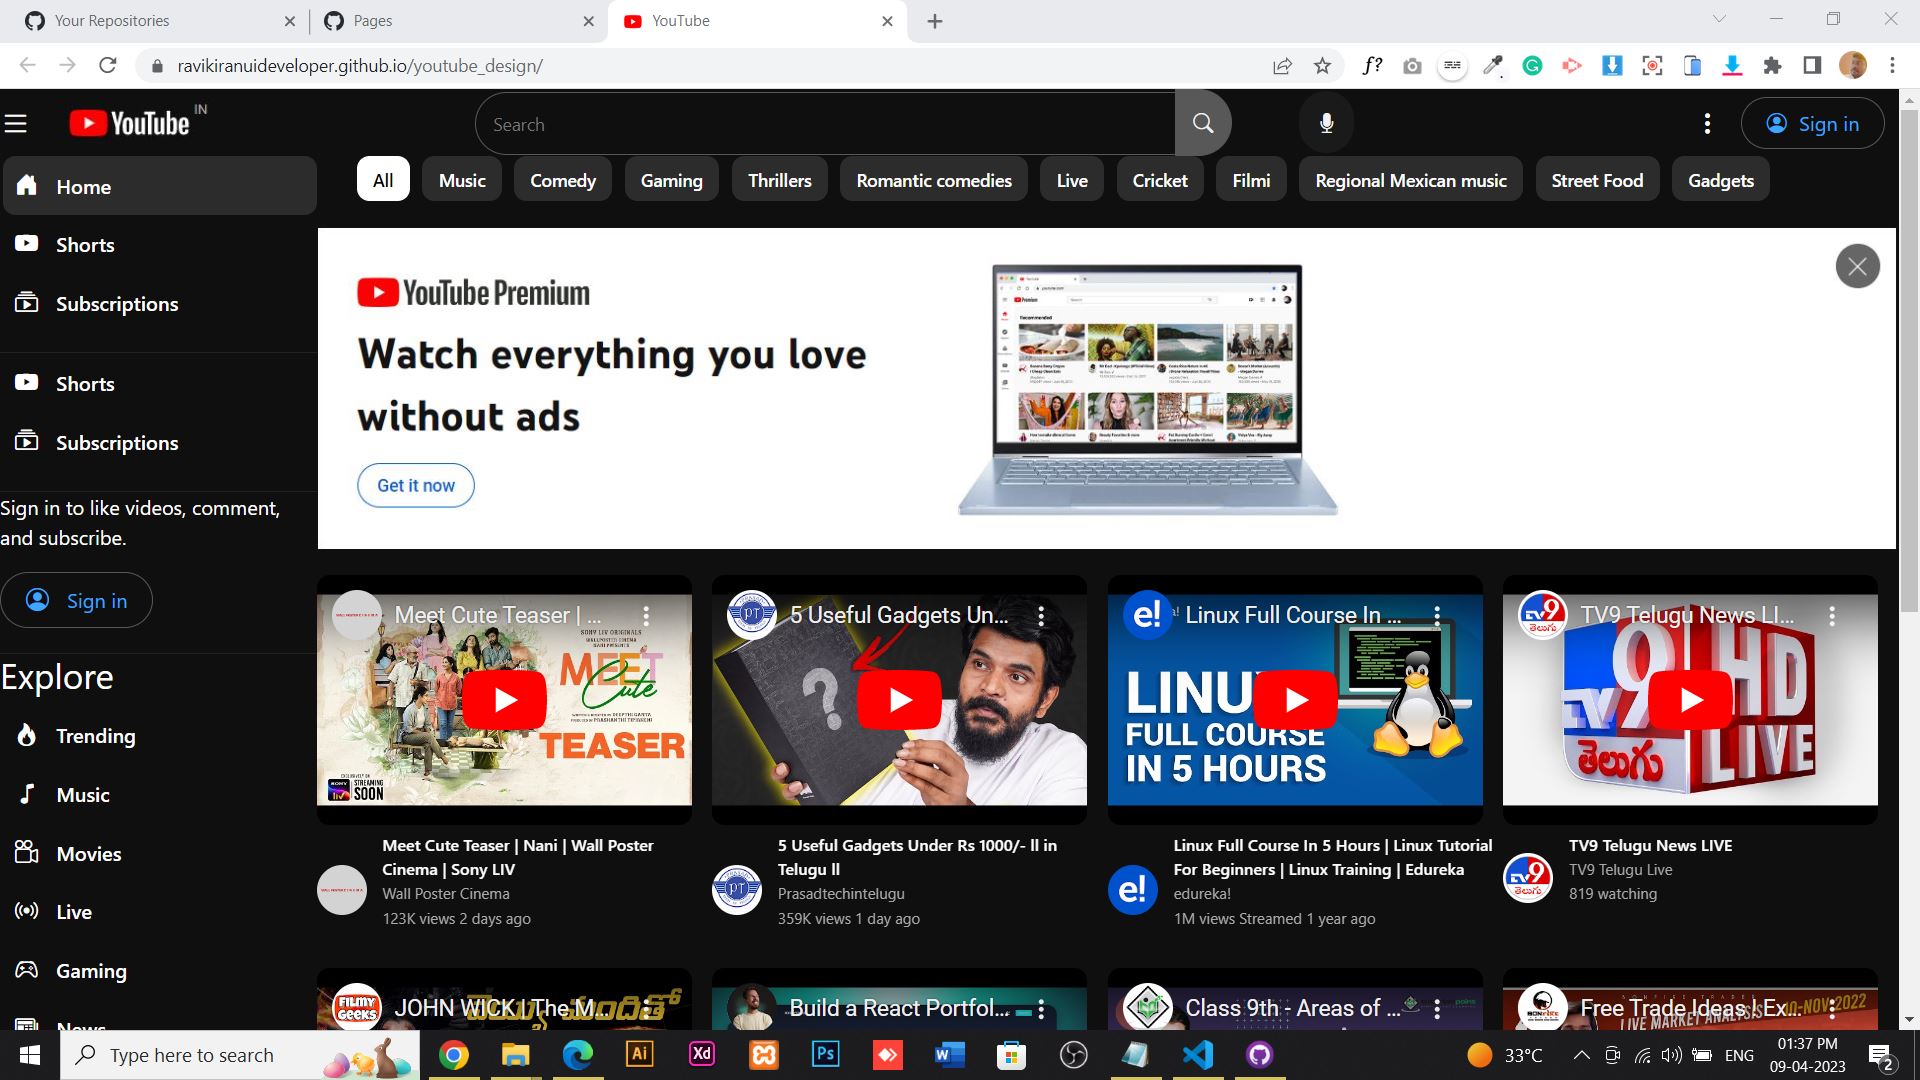The width and height of the screenshot is (1920, 1080).
Task: Close the YouTube Premium banner
Action: tap(1857, 266)
